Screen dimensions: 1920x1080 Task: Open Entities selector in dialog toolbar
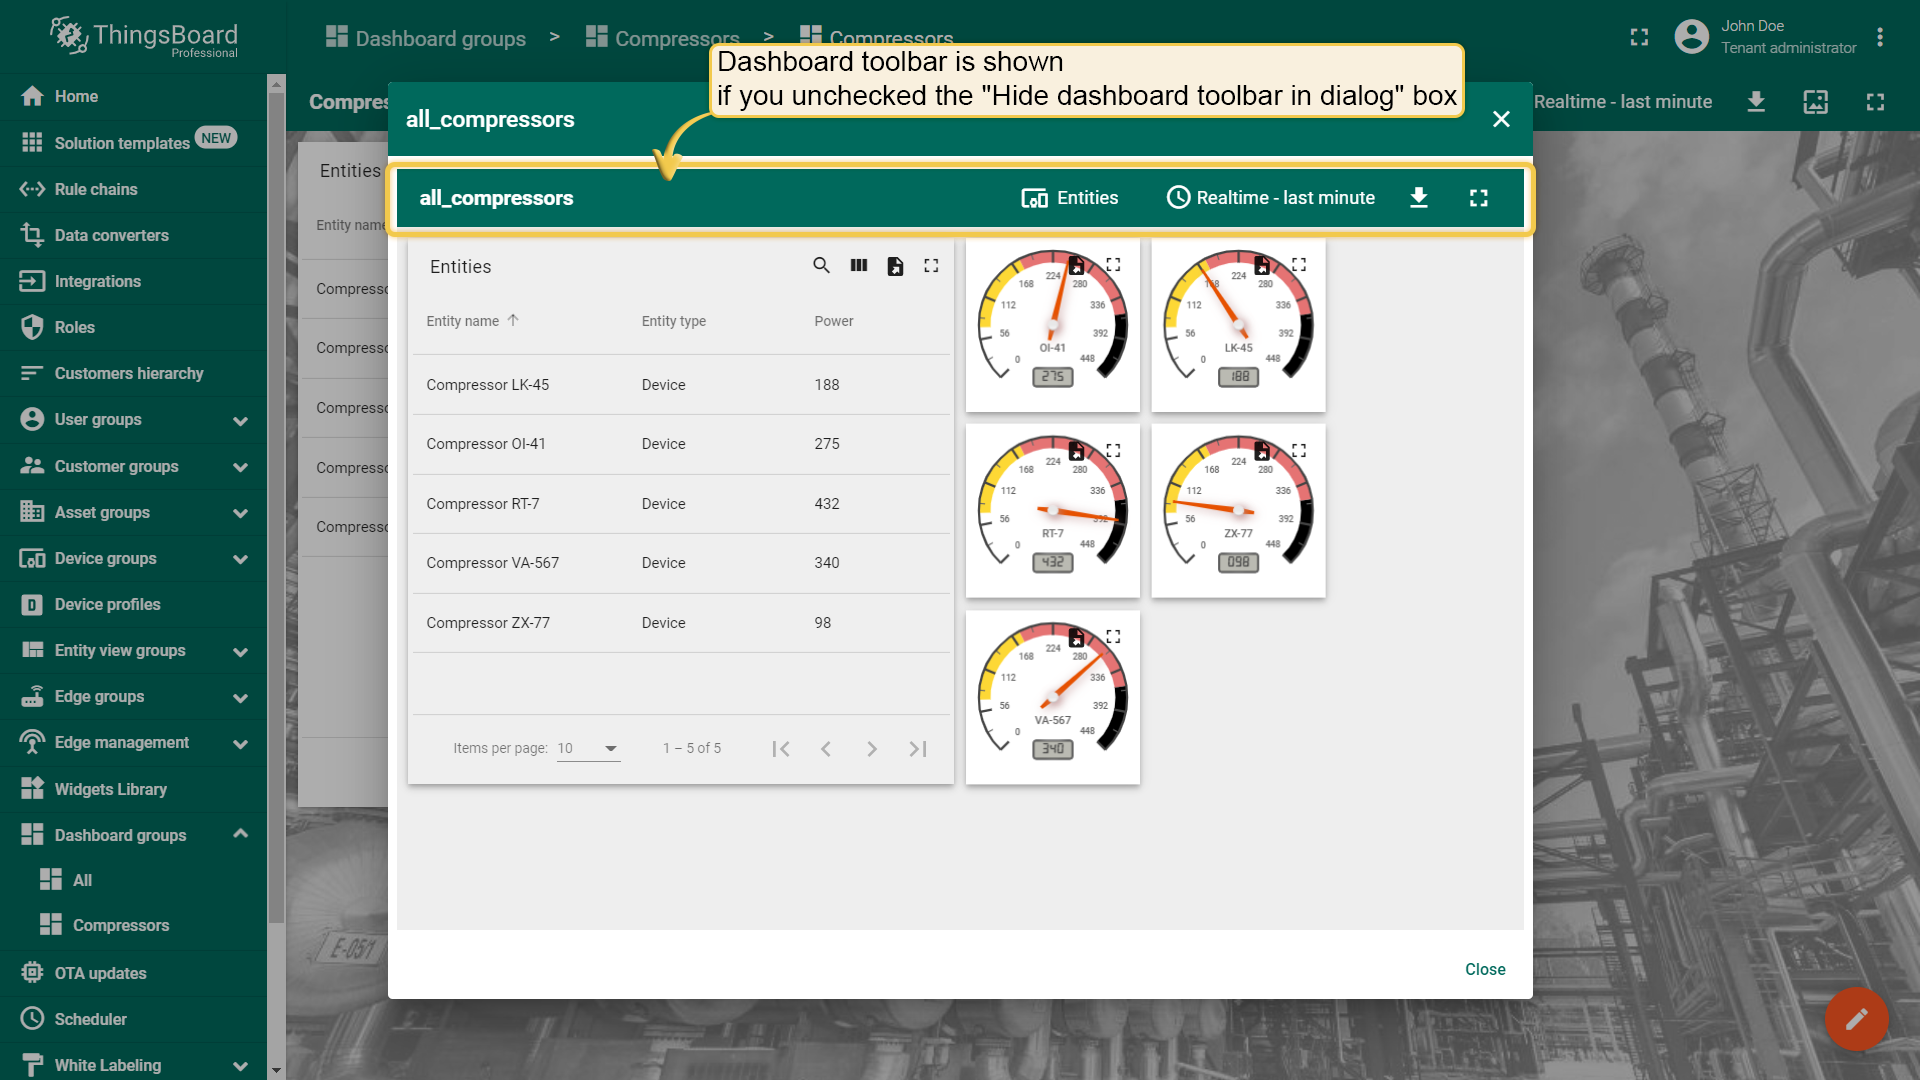pos(1070,198)
